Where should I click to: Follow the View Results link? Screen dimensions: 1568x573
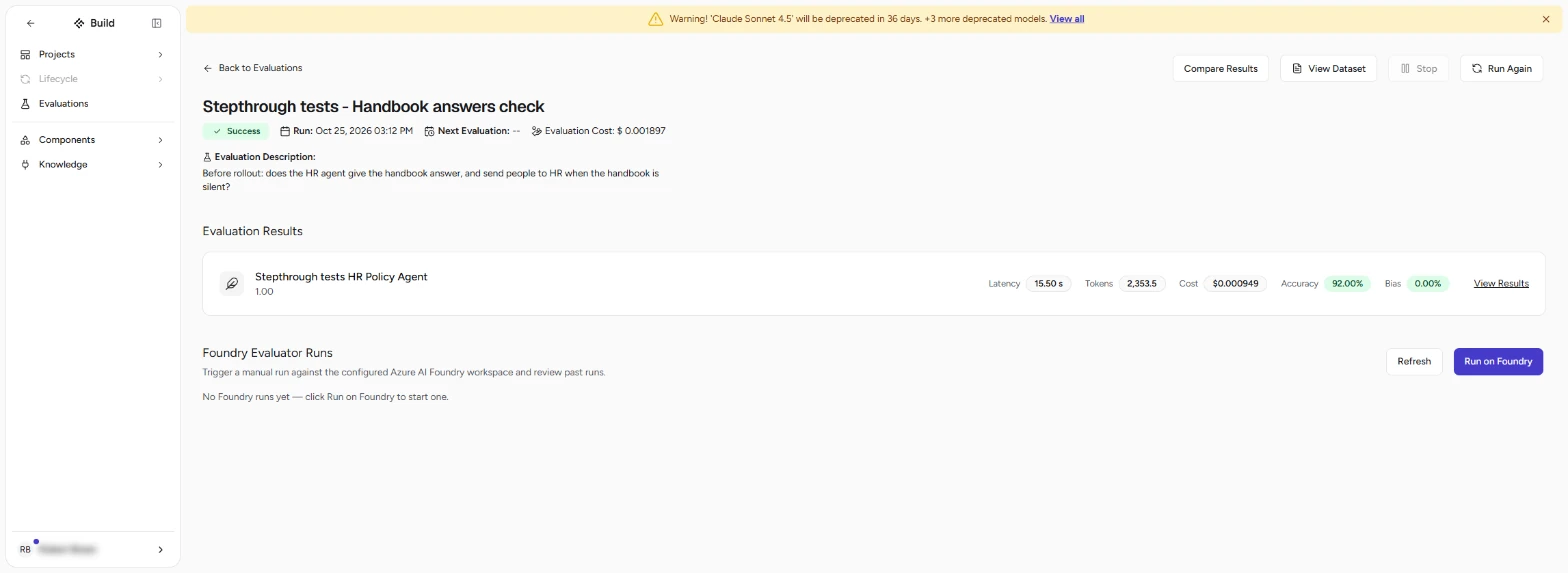(x=1501, y=284)
